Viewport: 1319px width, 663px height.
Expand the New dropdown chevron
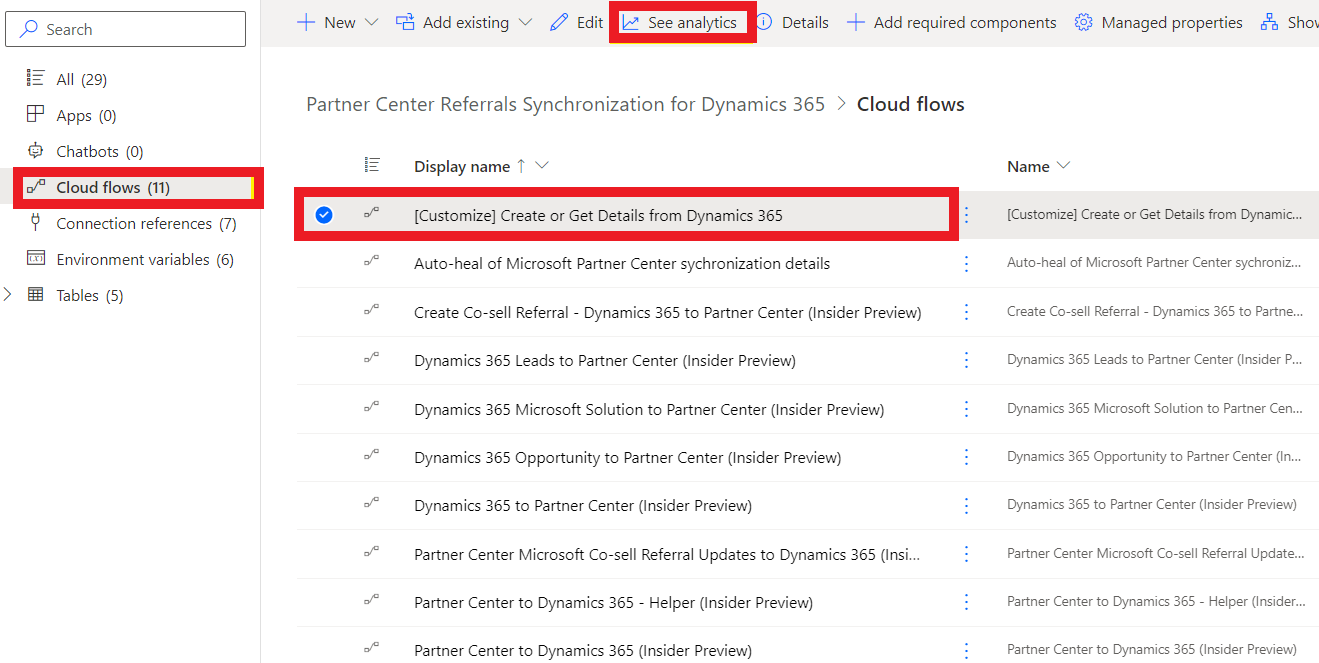tap(372, 22)
